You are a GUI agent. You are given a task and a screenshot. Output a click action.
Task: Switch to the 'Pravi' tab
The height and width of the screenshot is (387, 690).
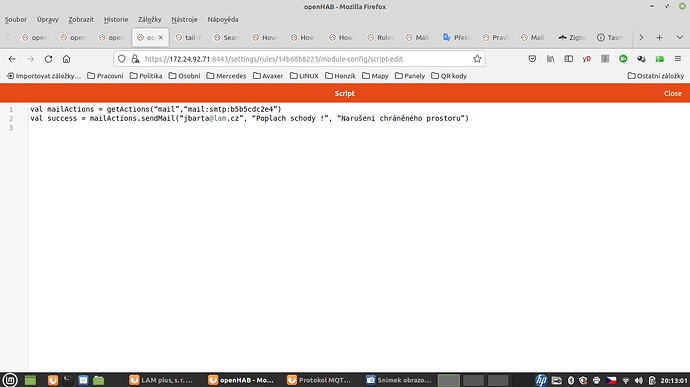495,37
